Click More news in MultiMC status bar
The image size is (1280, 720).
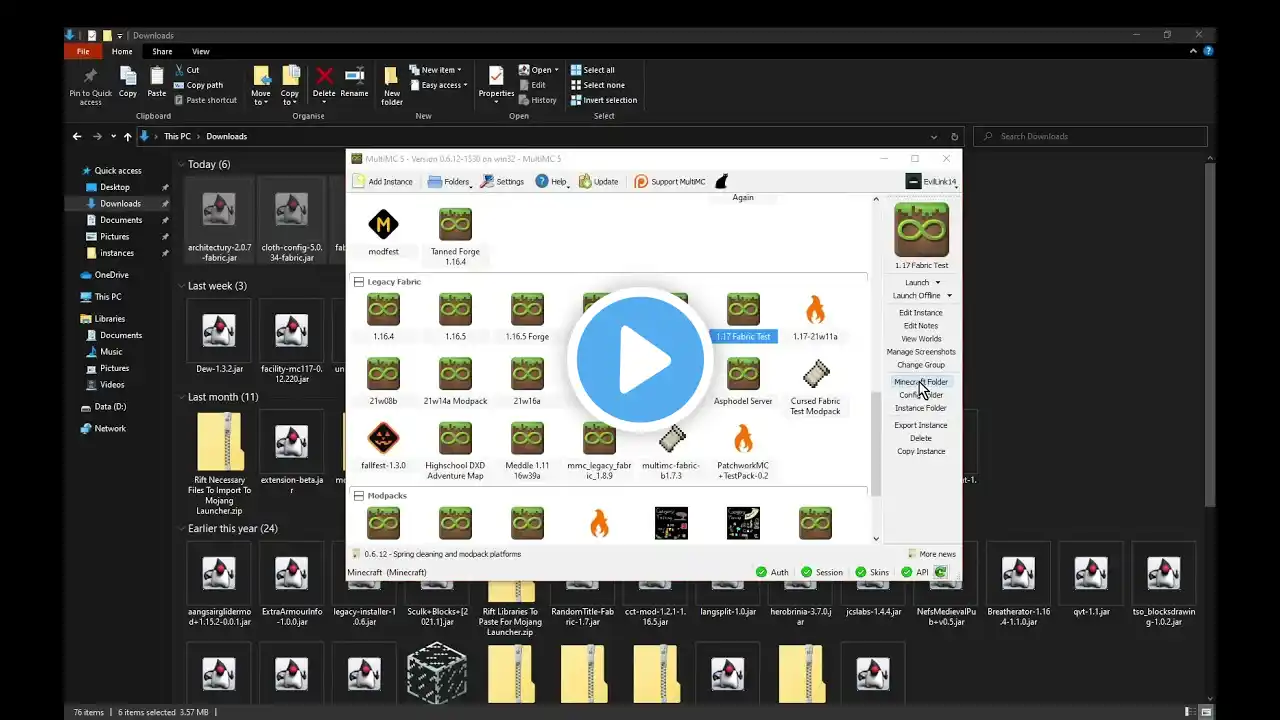(x=932, y=554)
